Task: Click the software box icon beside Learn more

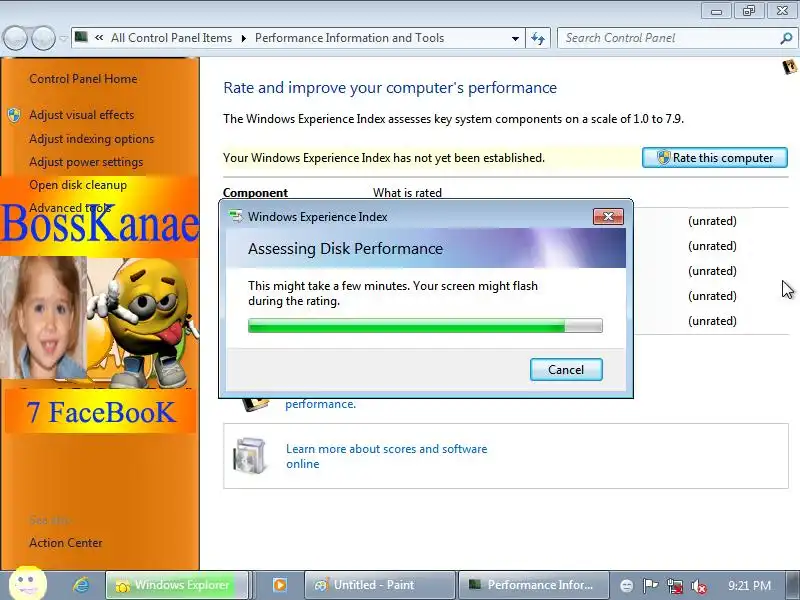Action: (249, 456)
